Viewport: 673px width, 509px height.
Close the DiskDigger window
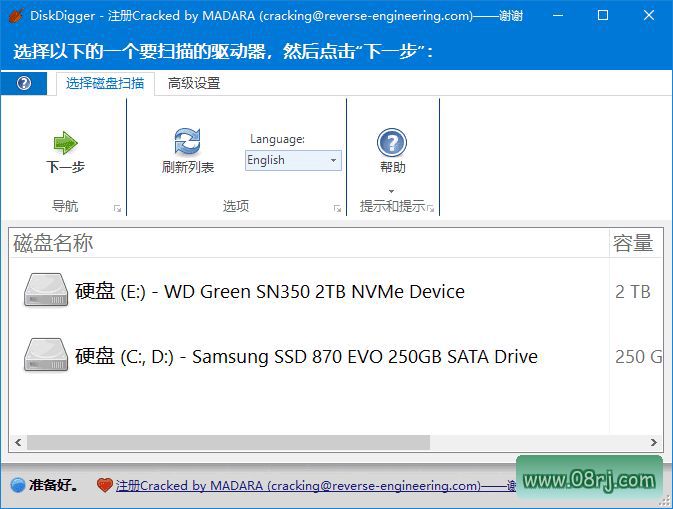(649, 15)
